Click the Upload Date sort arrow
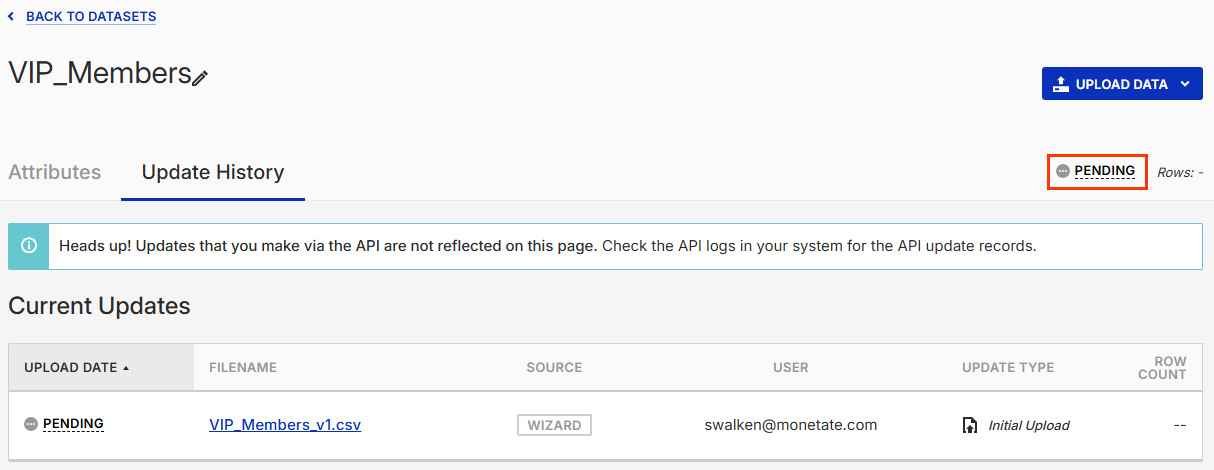 126,368
